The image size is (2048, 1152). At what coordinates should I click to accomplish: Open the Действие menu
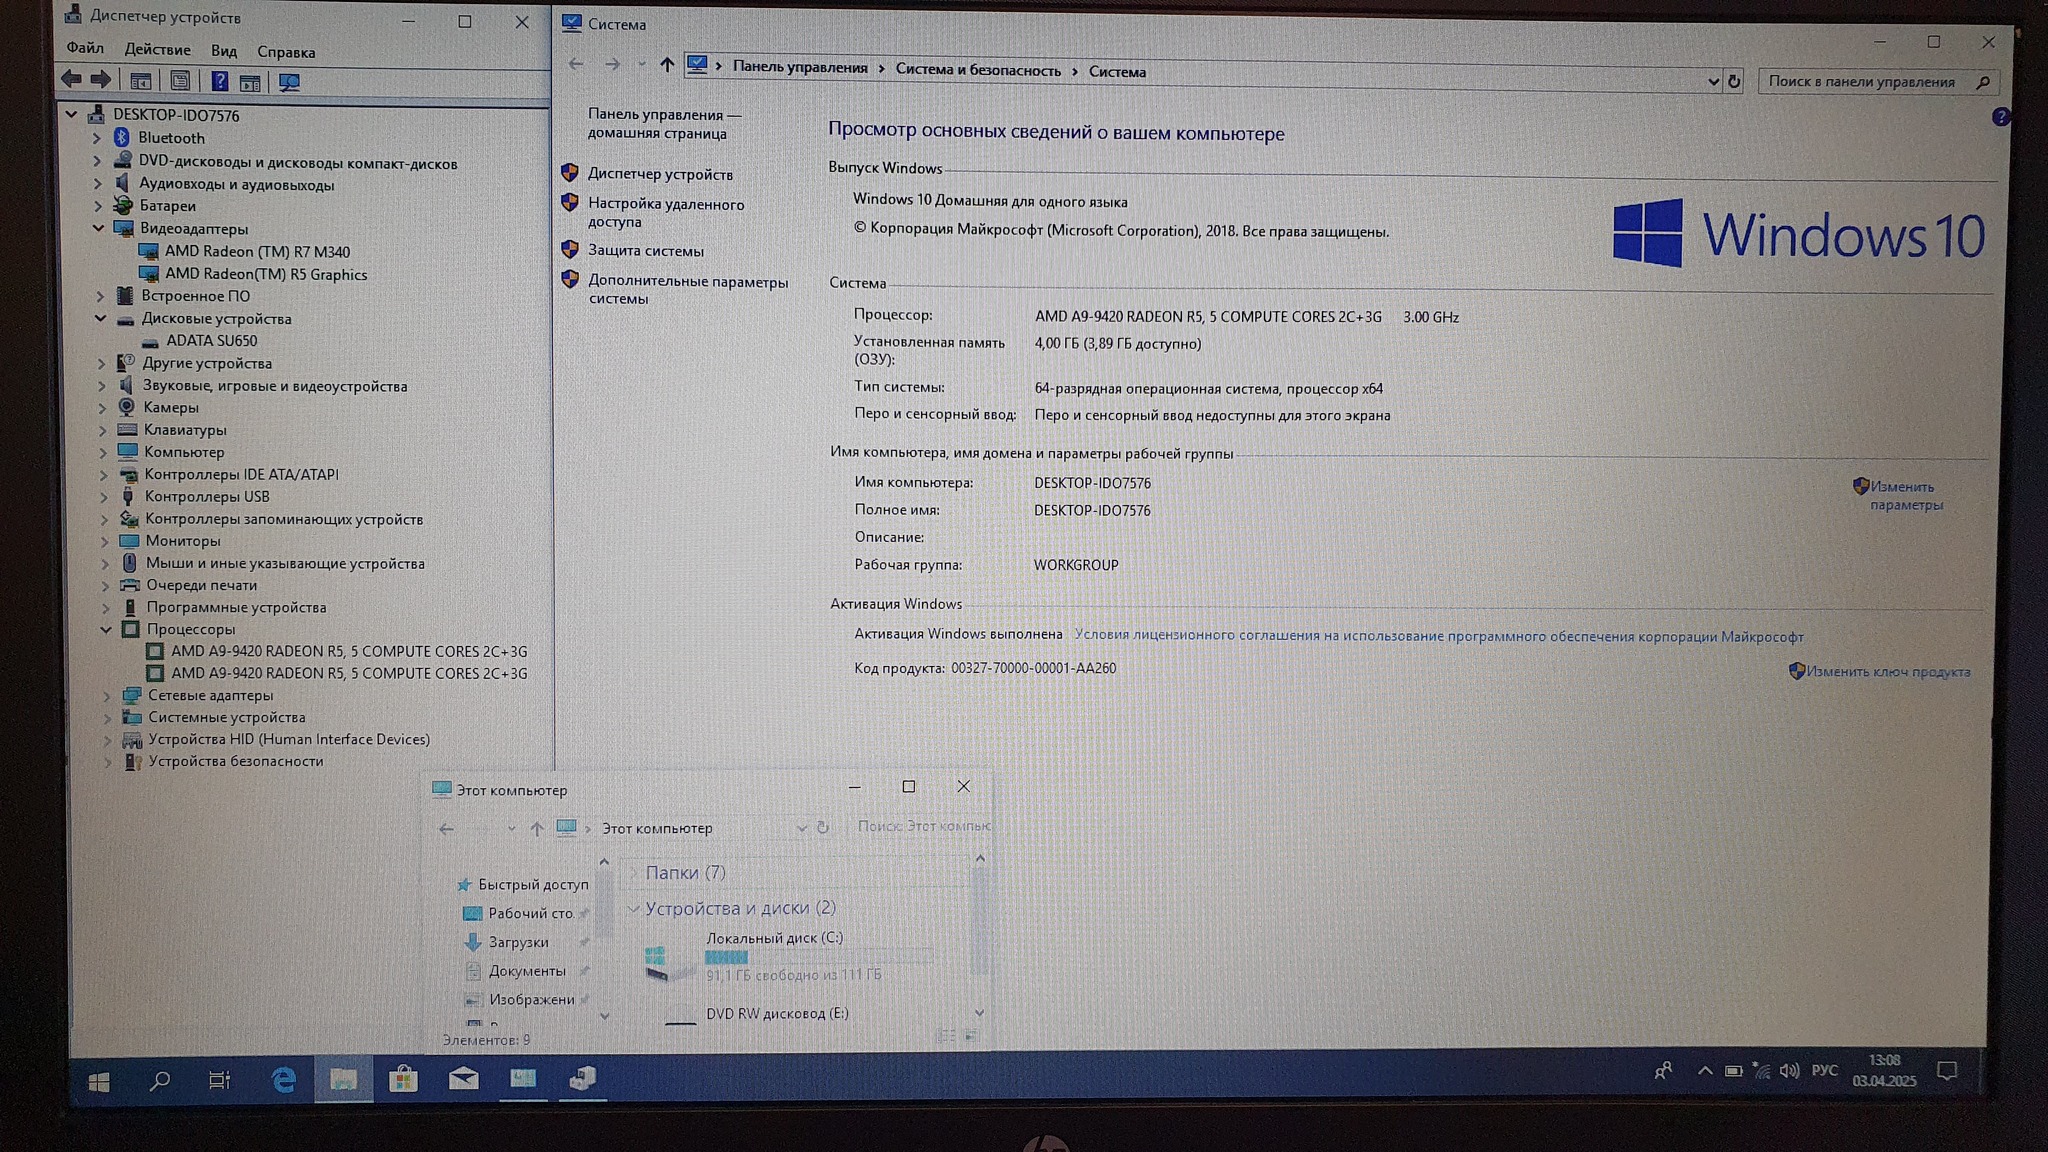[x=157, y=50]
